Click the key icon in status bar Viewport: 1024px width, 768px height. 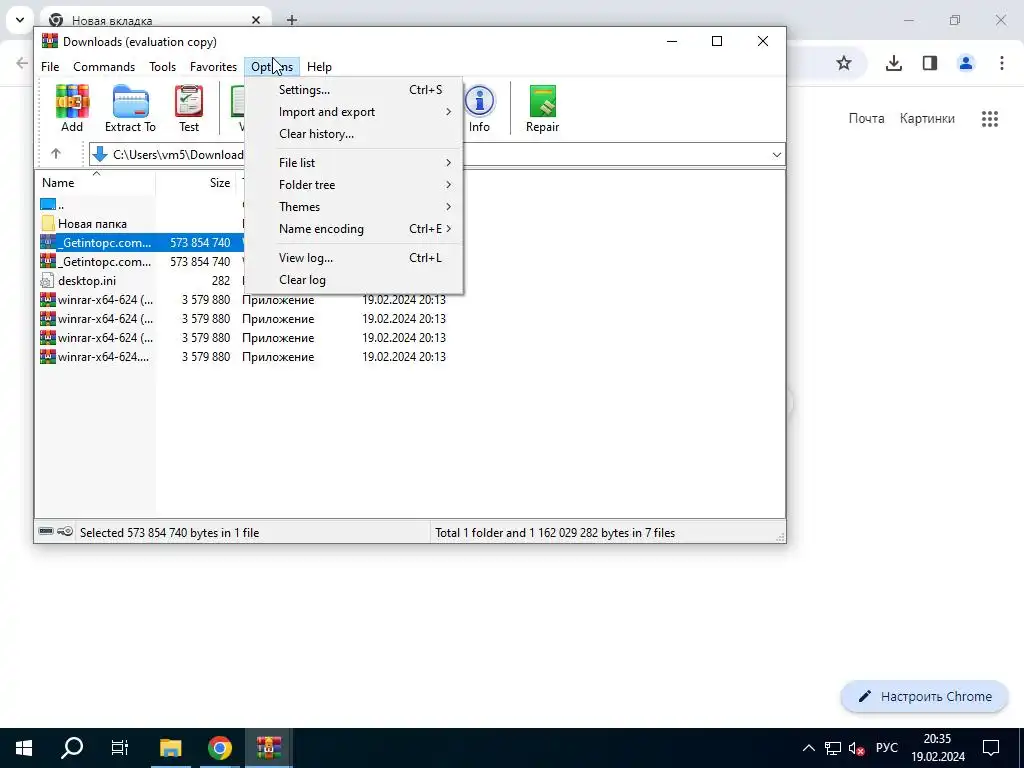[x=65, y=532]
